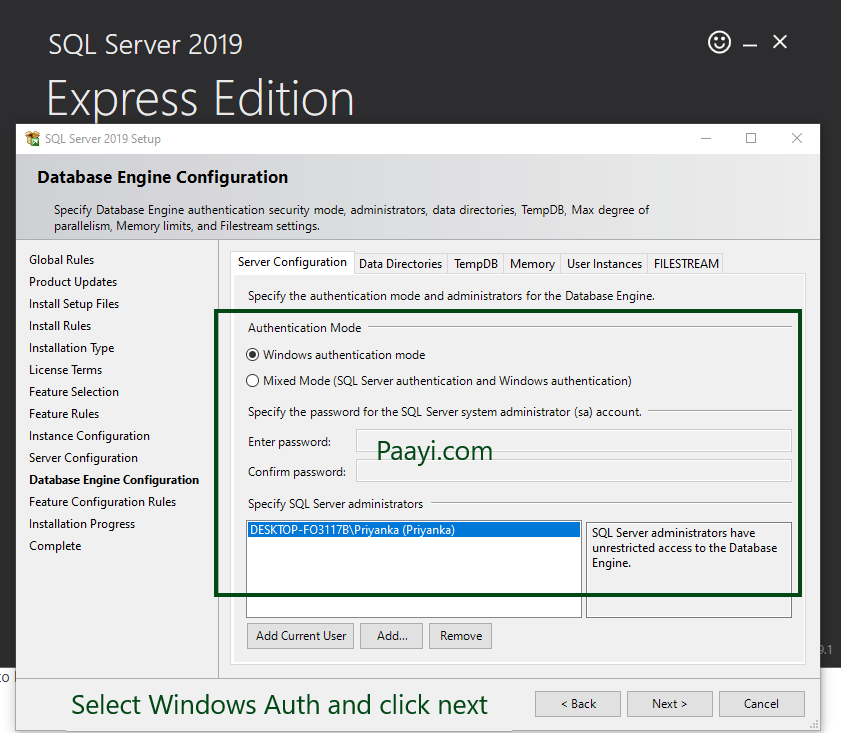Choose Mixed Mode authentication option
The height and width of the screenshot is (733, 841).
[x=253, y=381]
